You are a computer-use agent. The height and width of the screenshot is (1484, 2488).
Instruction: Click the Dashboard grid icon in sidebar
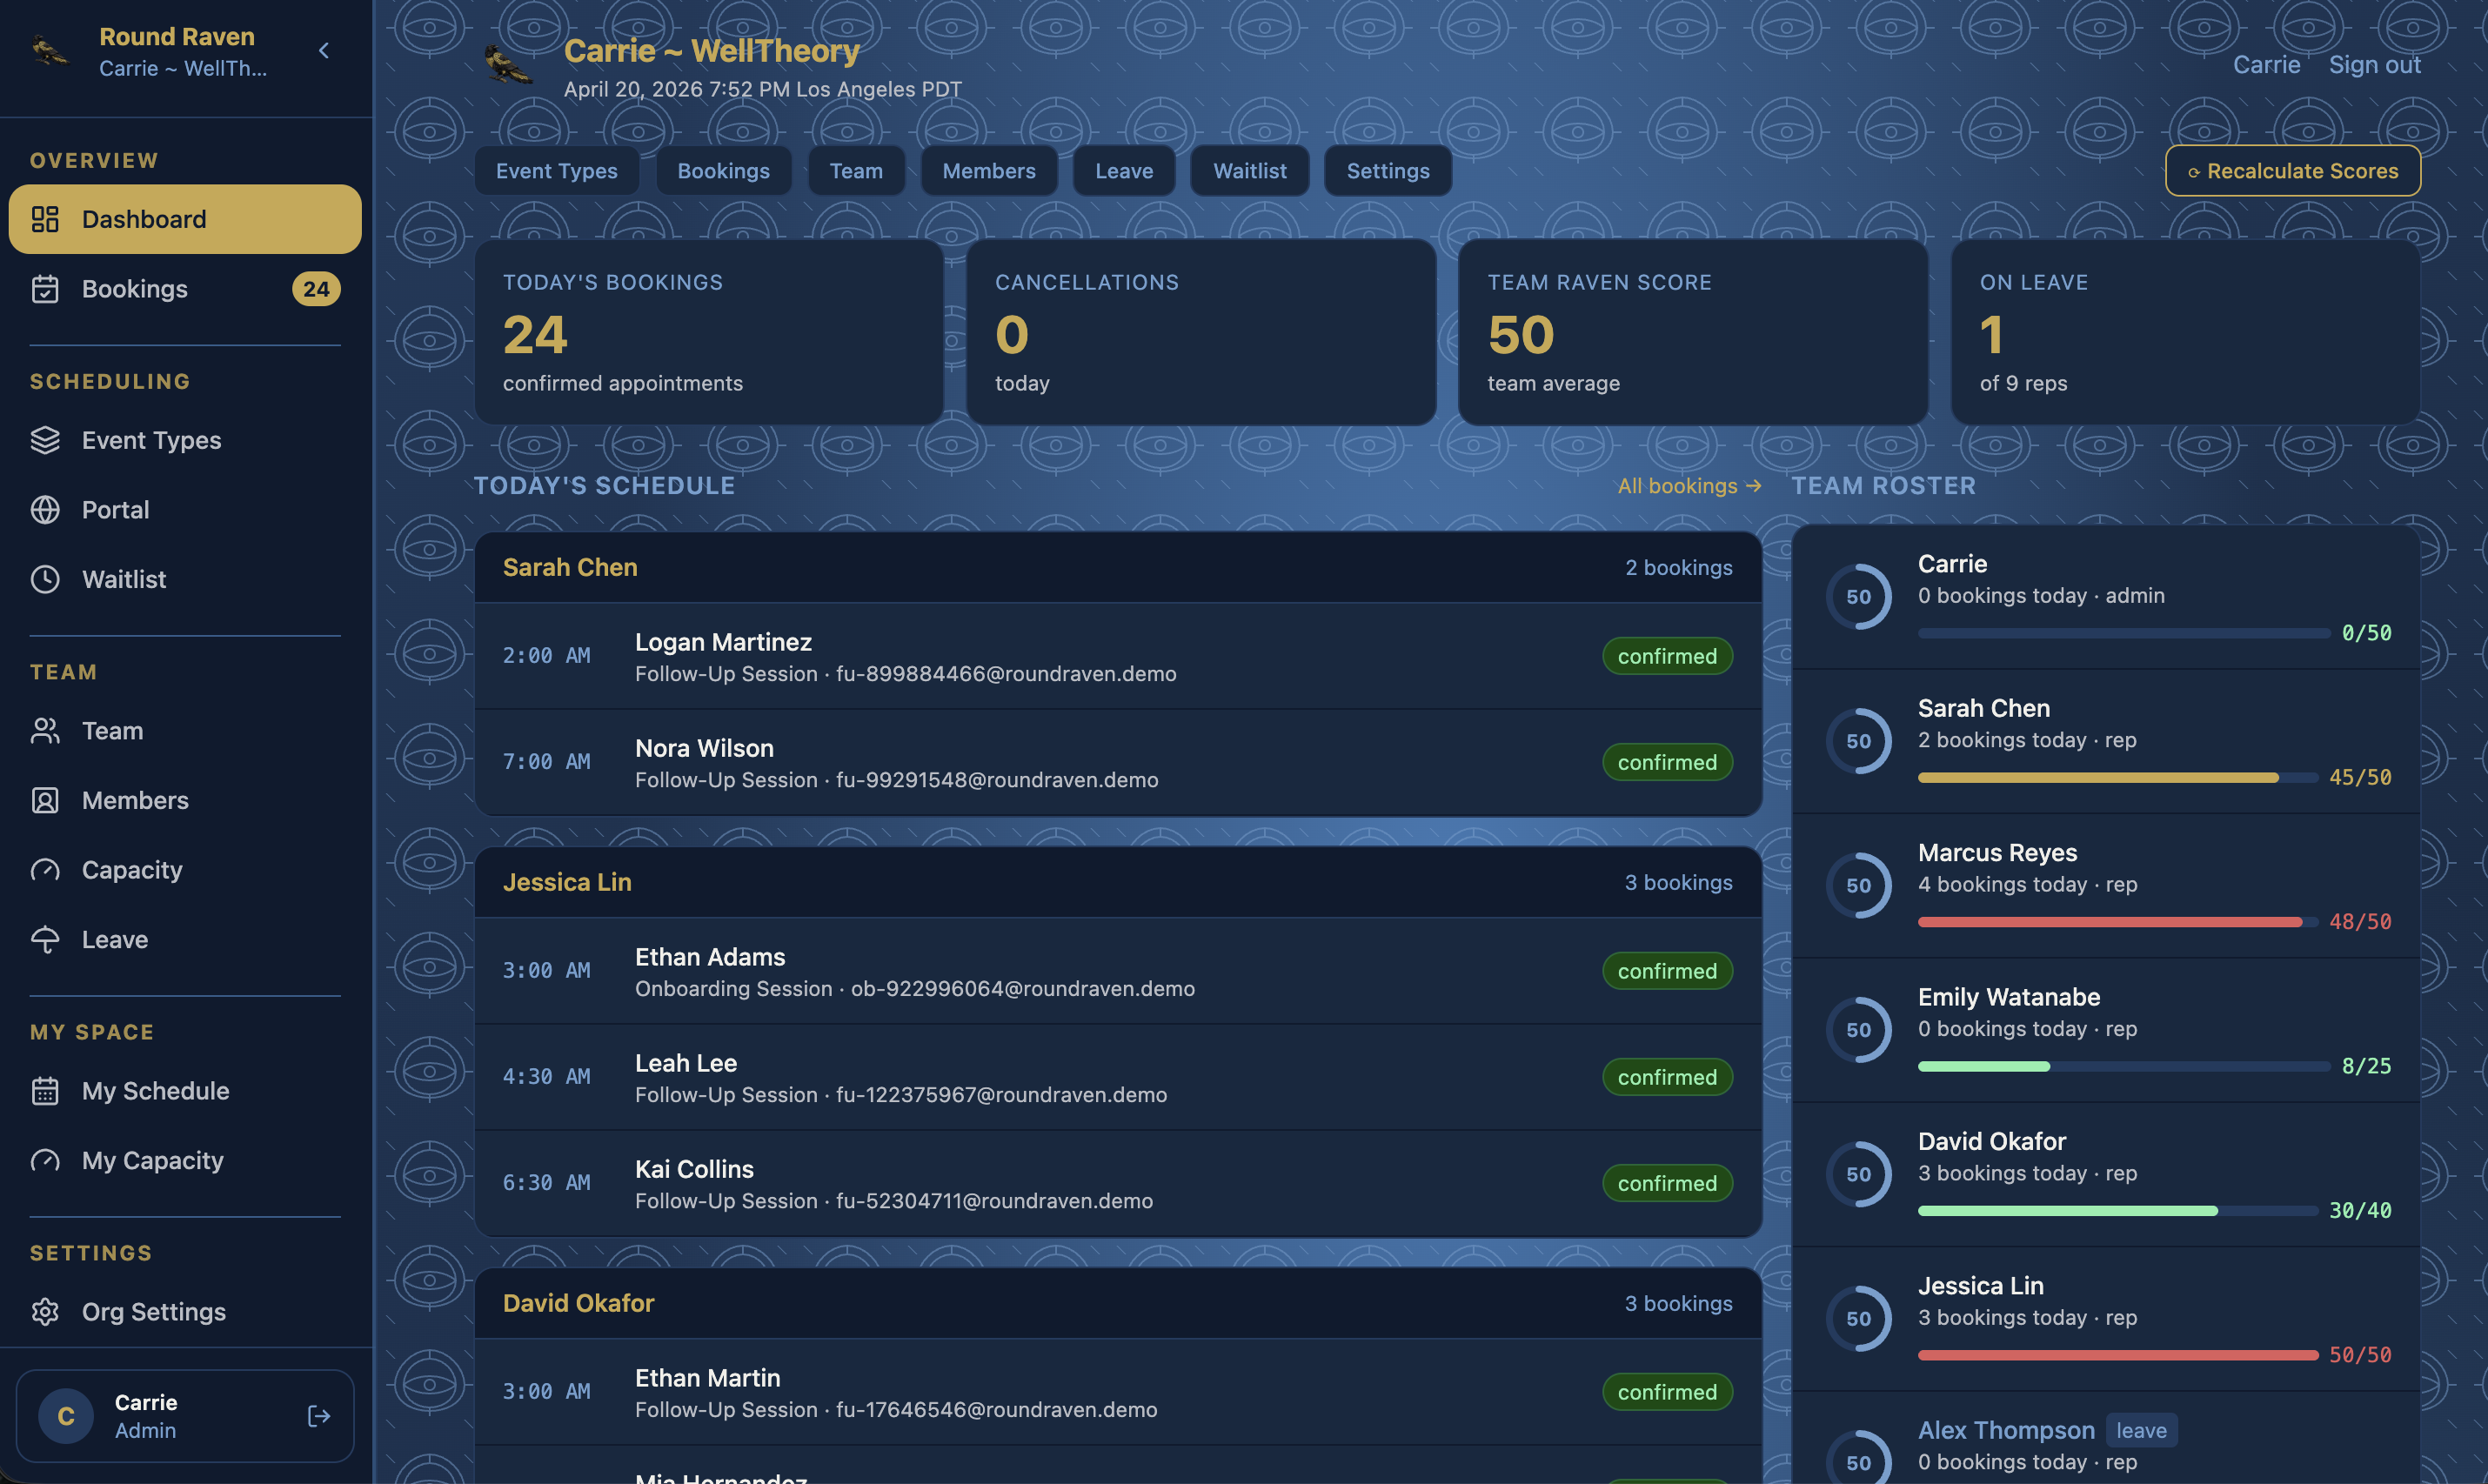(45, 219)
